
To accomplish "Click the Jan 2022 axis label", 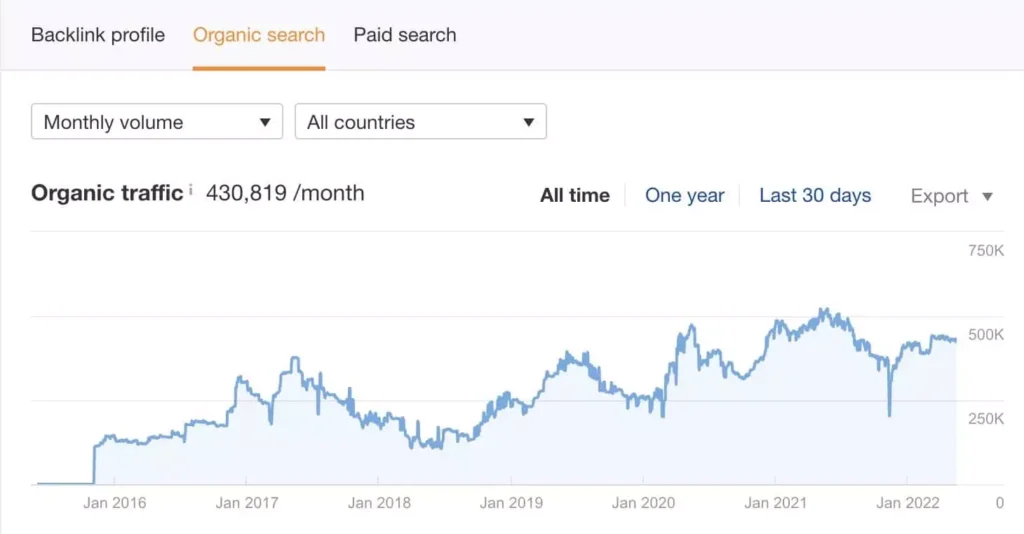I will point(908,503).
